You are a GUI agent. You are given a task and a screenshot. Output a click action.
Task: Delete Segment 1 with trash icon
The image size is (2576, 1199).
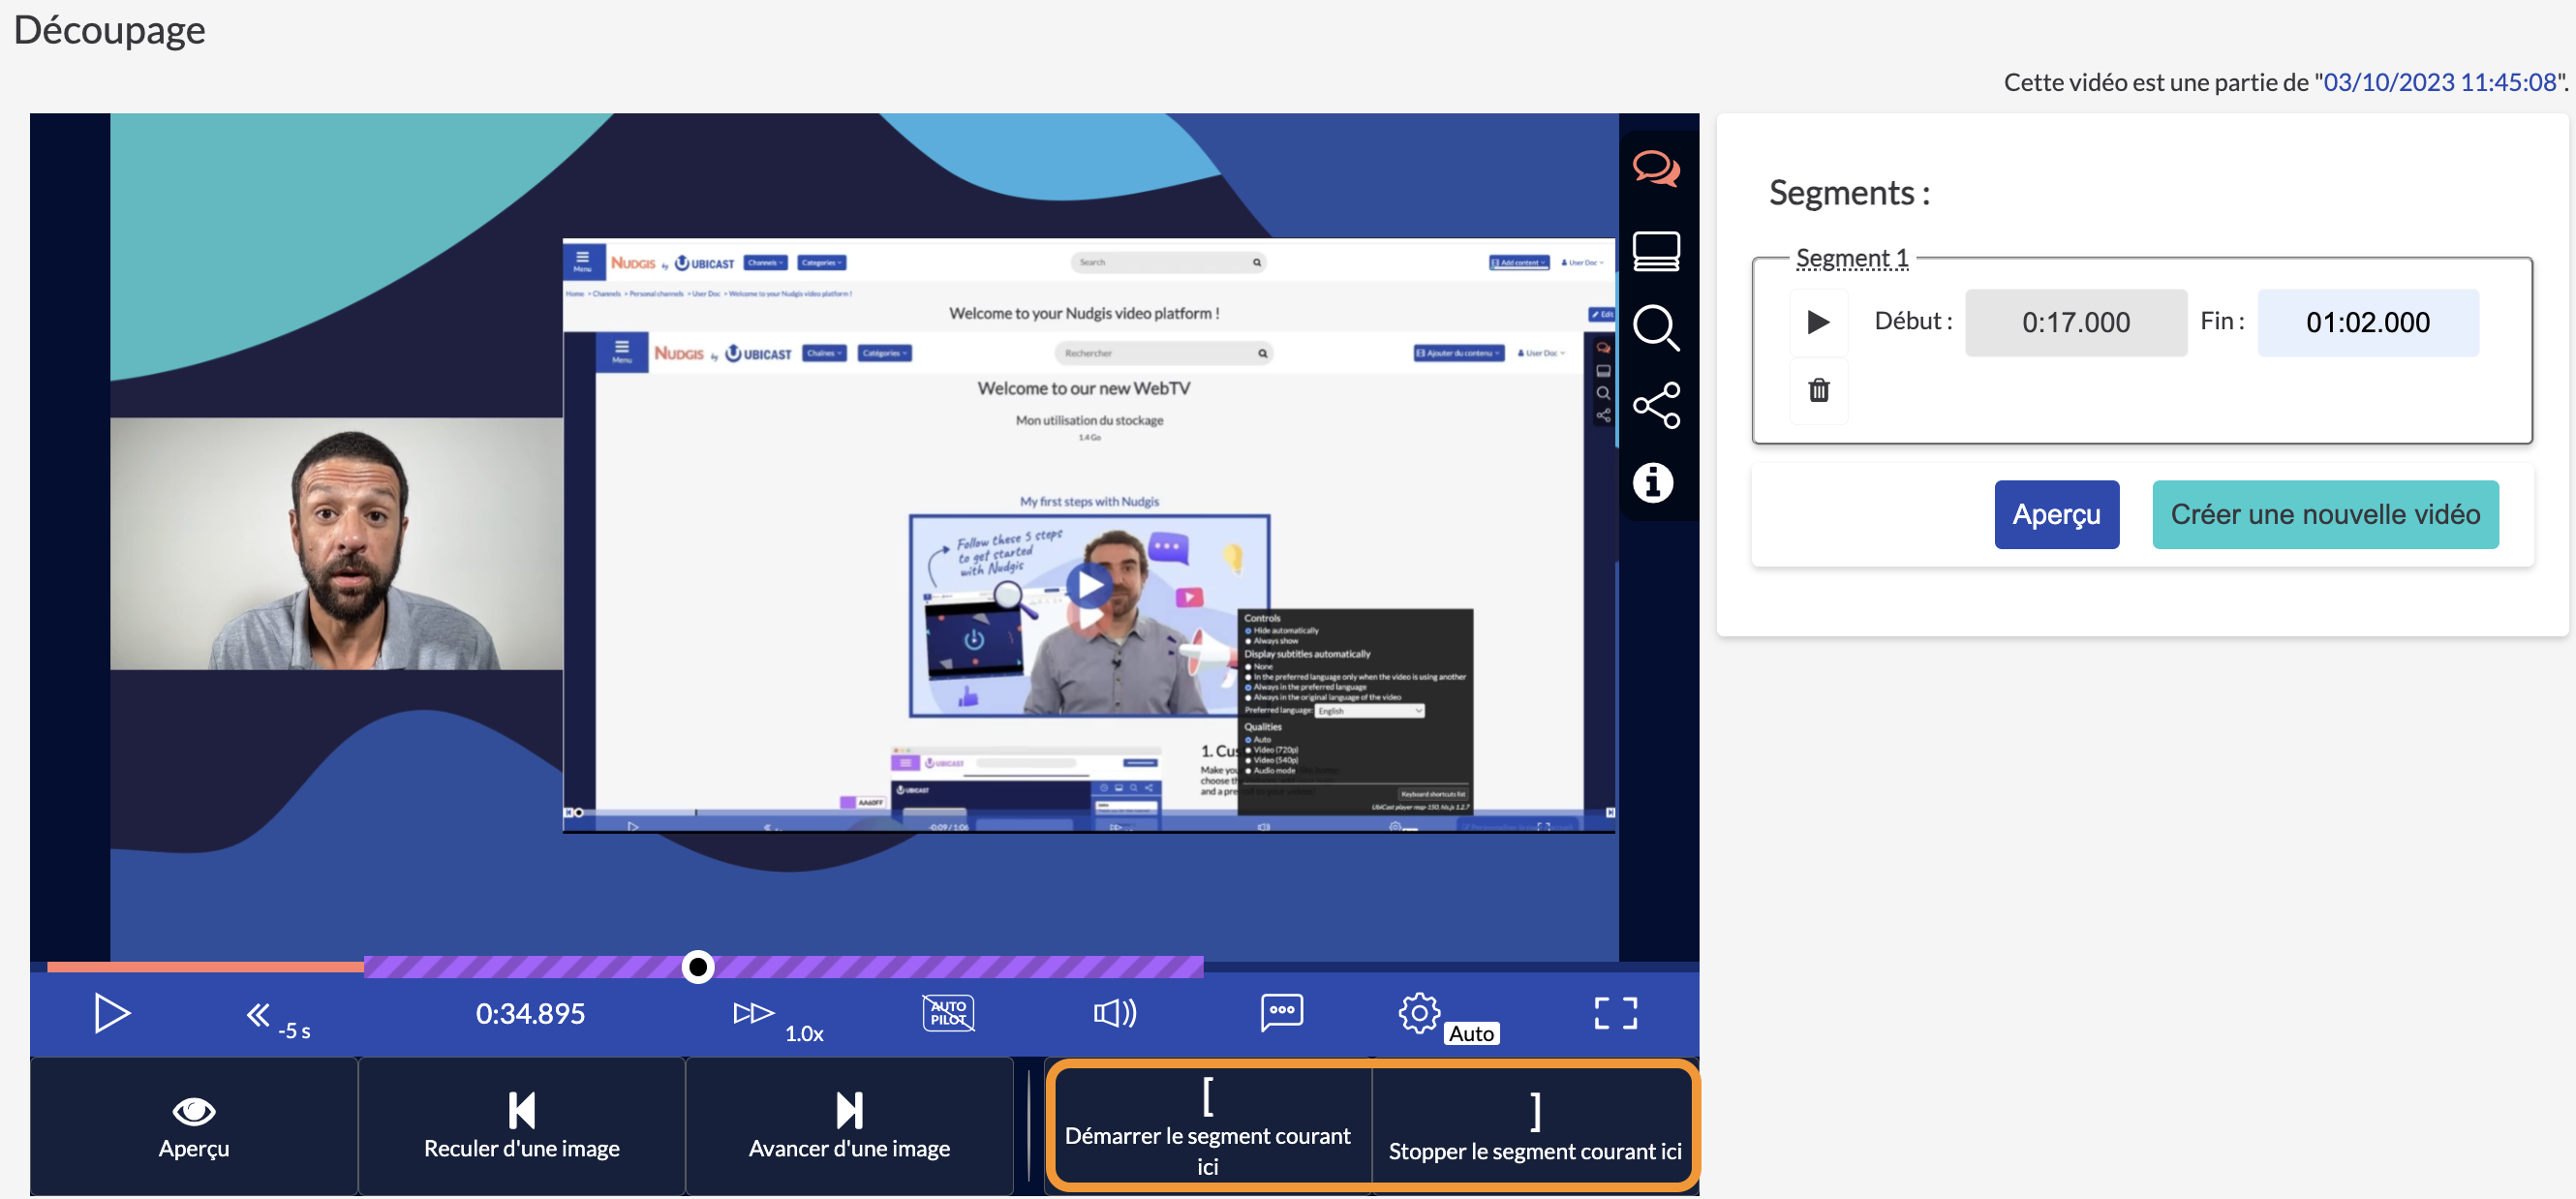(x=1819, y=390)
